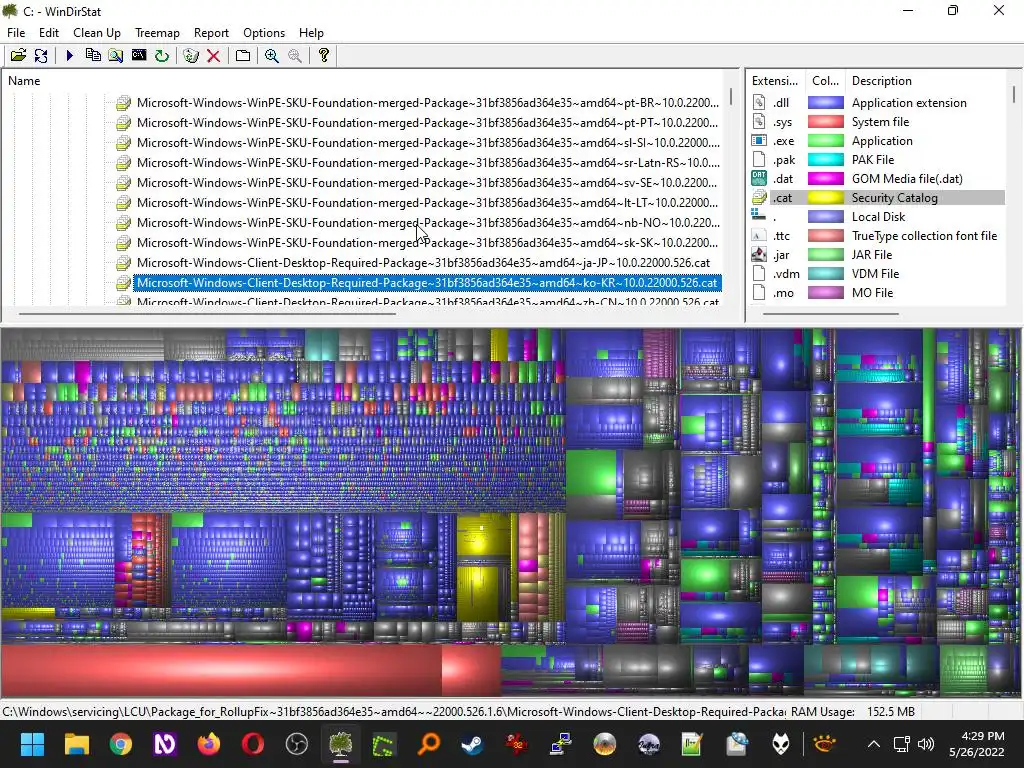Open File Explorer from the taskbar

76,744
